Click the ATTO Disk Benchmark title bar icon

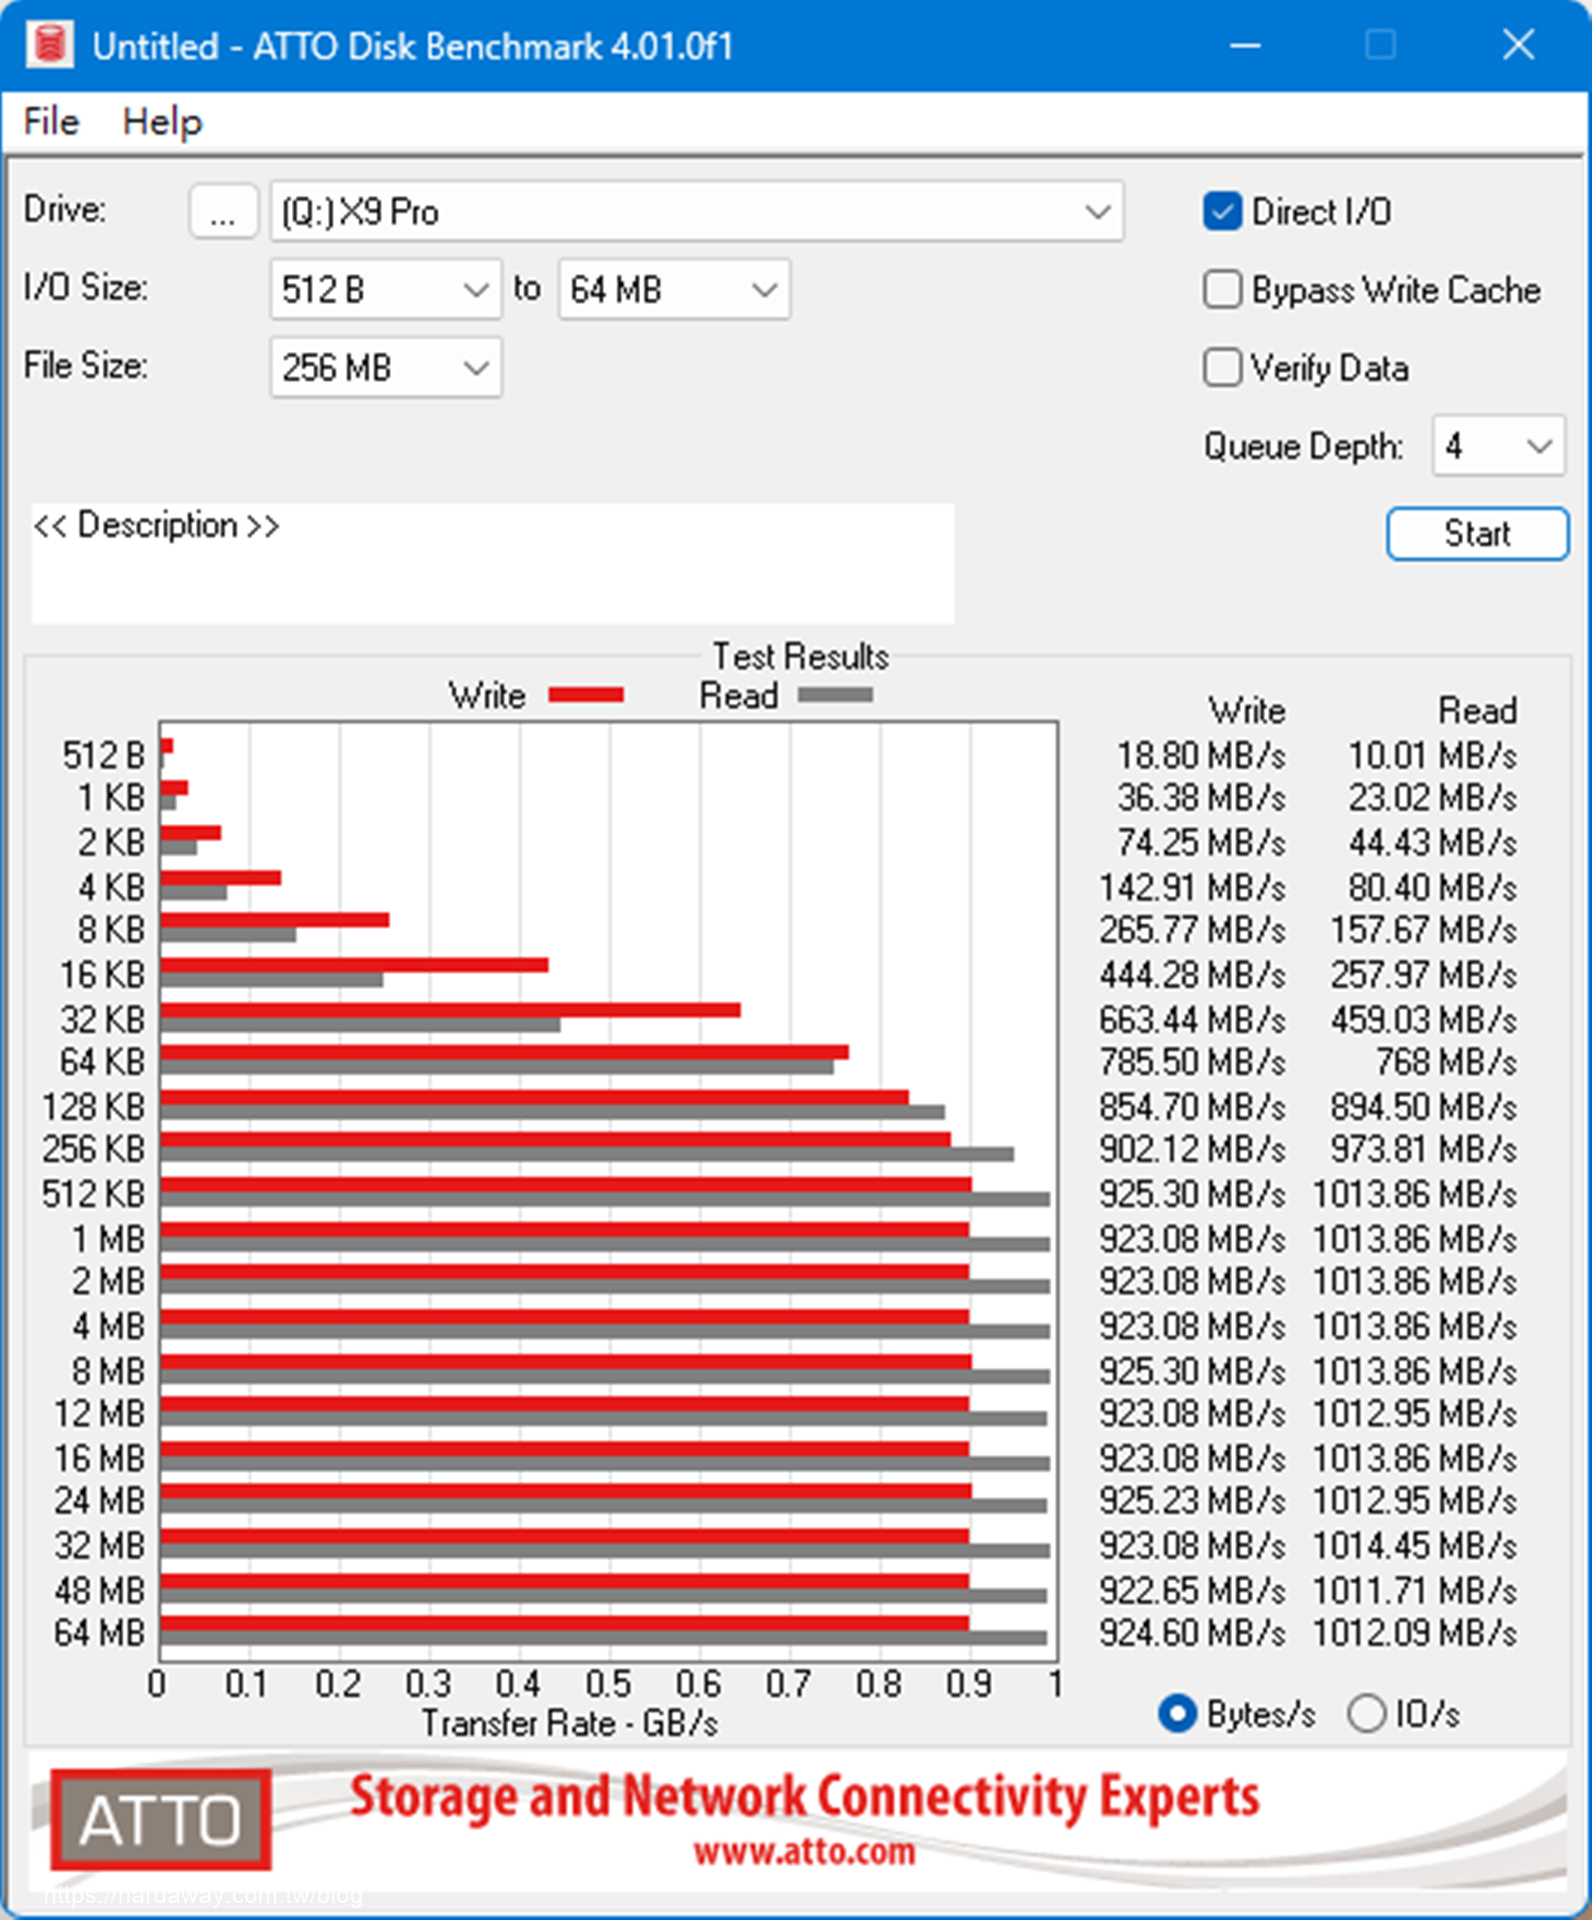coord(49,45)
